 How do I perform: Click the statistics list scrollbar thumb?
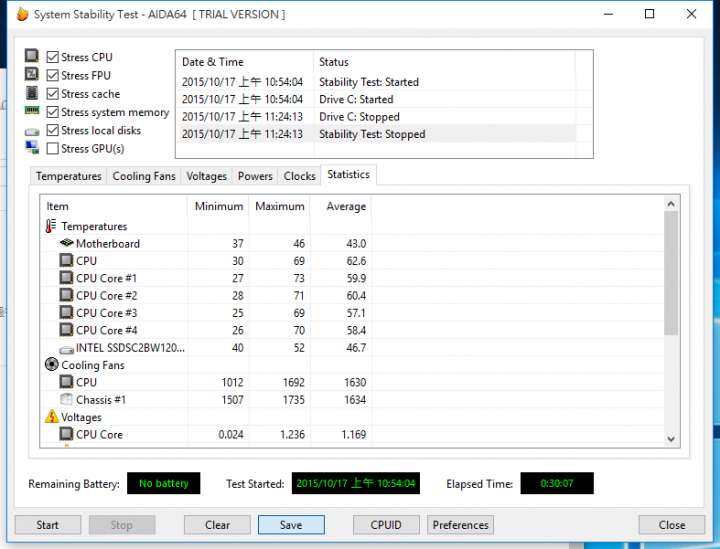(x=671, y=273)
